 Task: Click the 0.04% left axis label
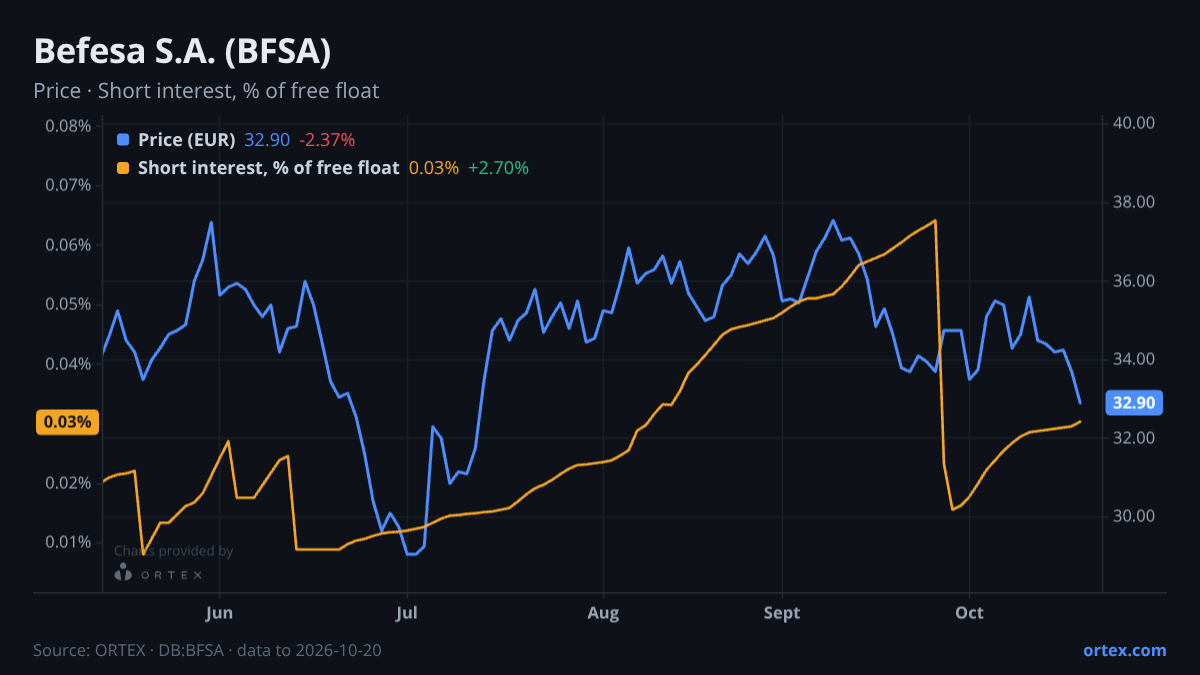click(x=68, y=364)
